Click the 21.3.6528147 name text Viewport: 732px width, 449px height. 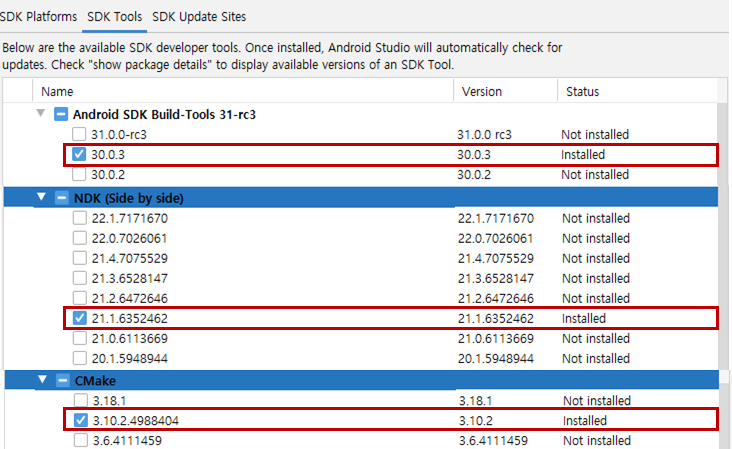click(x=130, y=279)
